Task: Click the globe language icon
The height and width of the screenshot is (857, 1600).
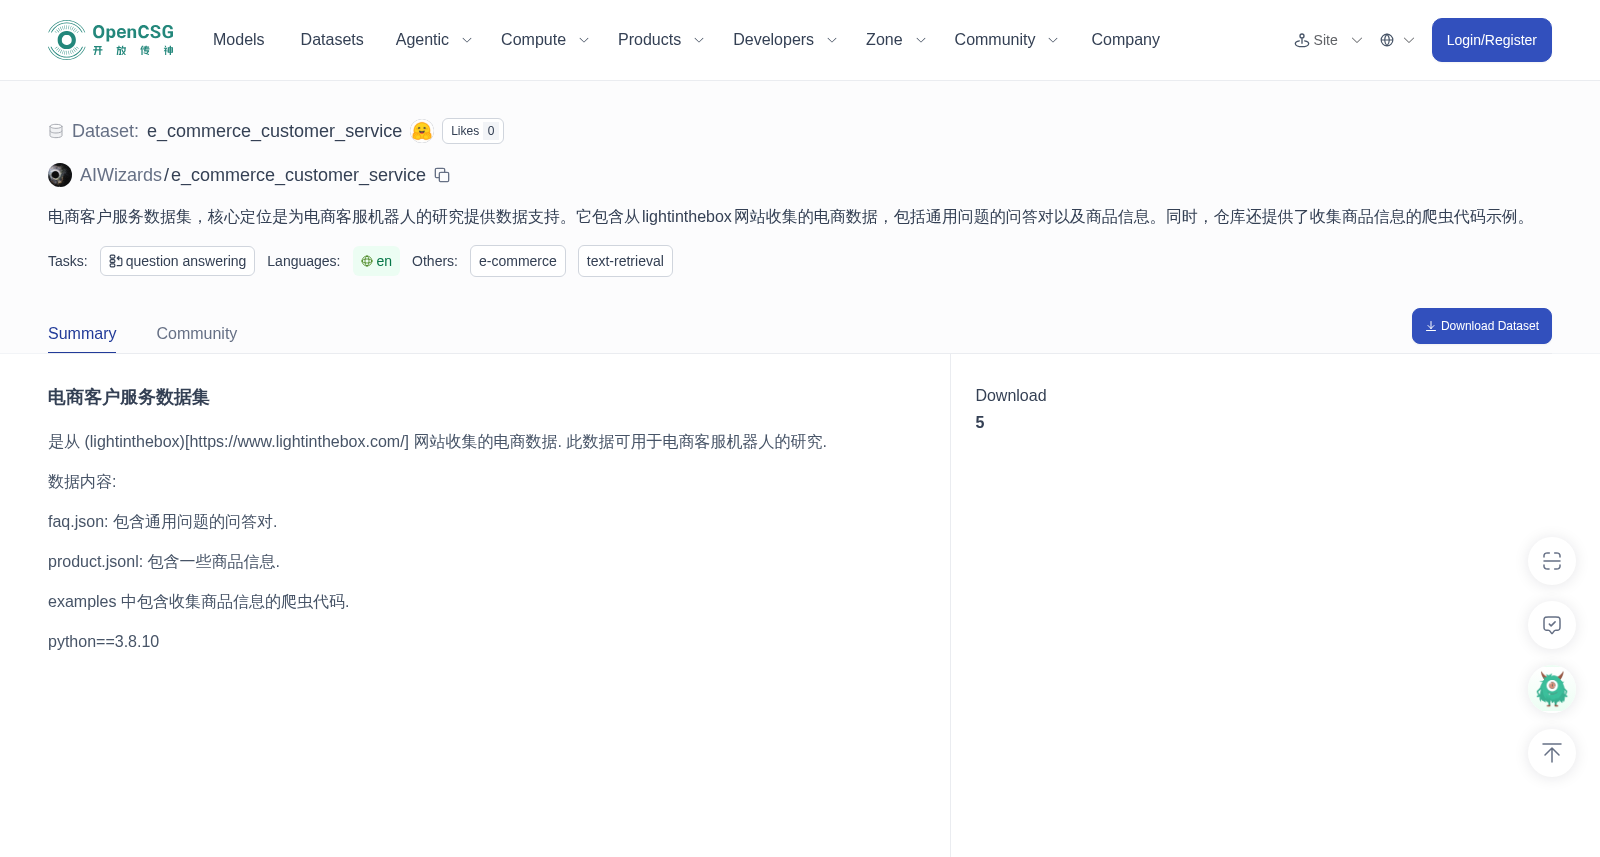Action: (1387, 40)
